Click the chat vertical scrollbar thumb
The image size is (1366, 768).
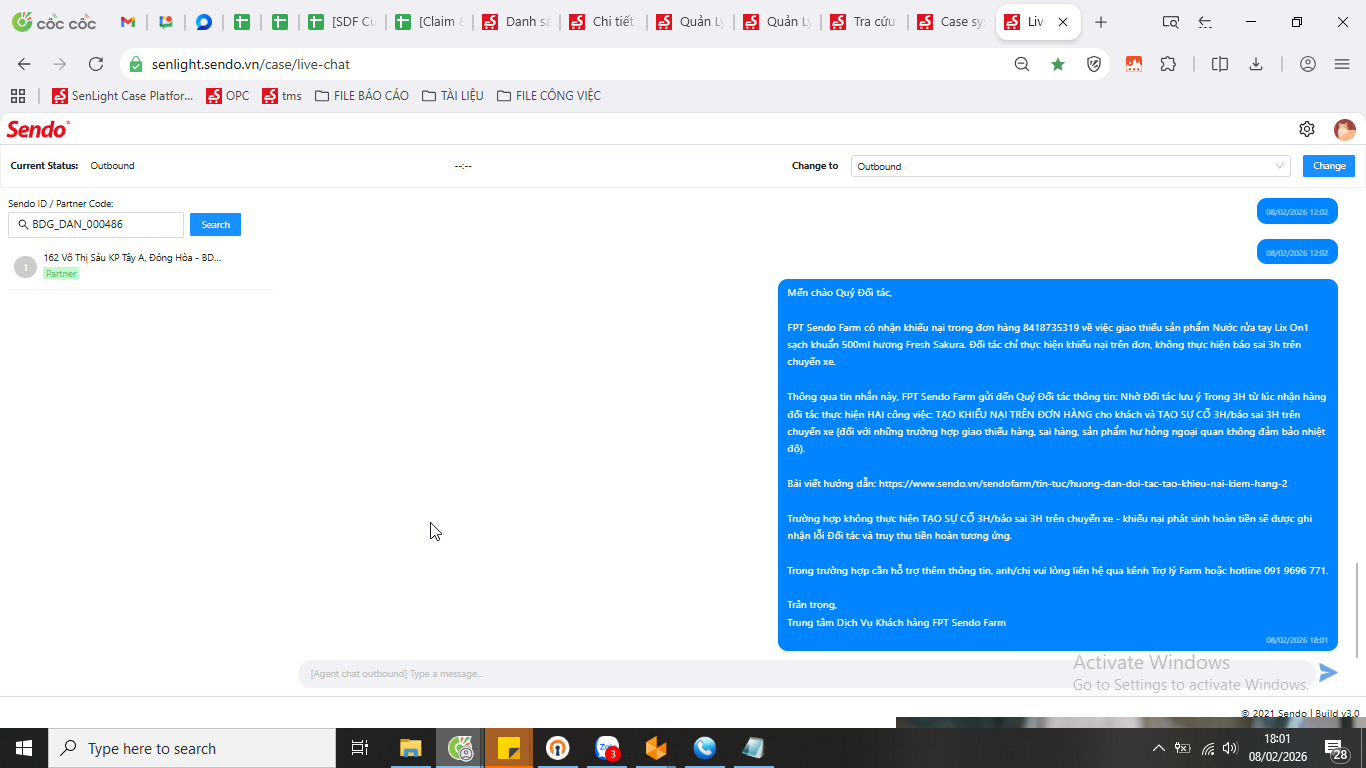coord(1357,609)
